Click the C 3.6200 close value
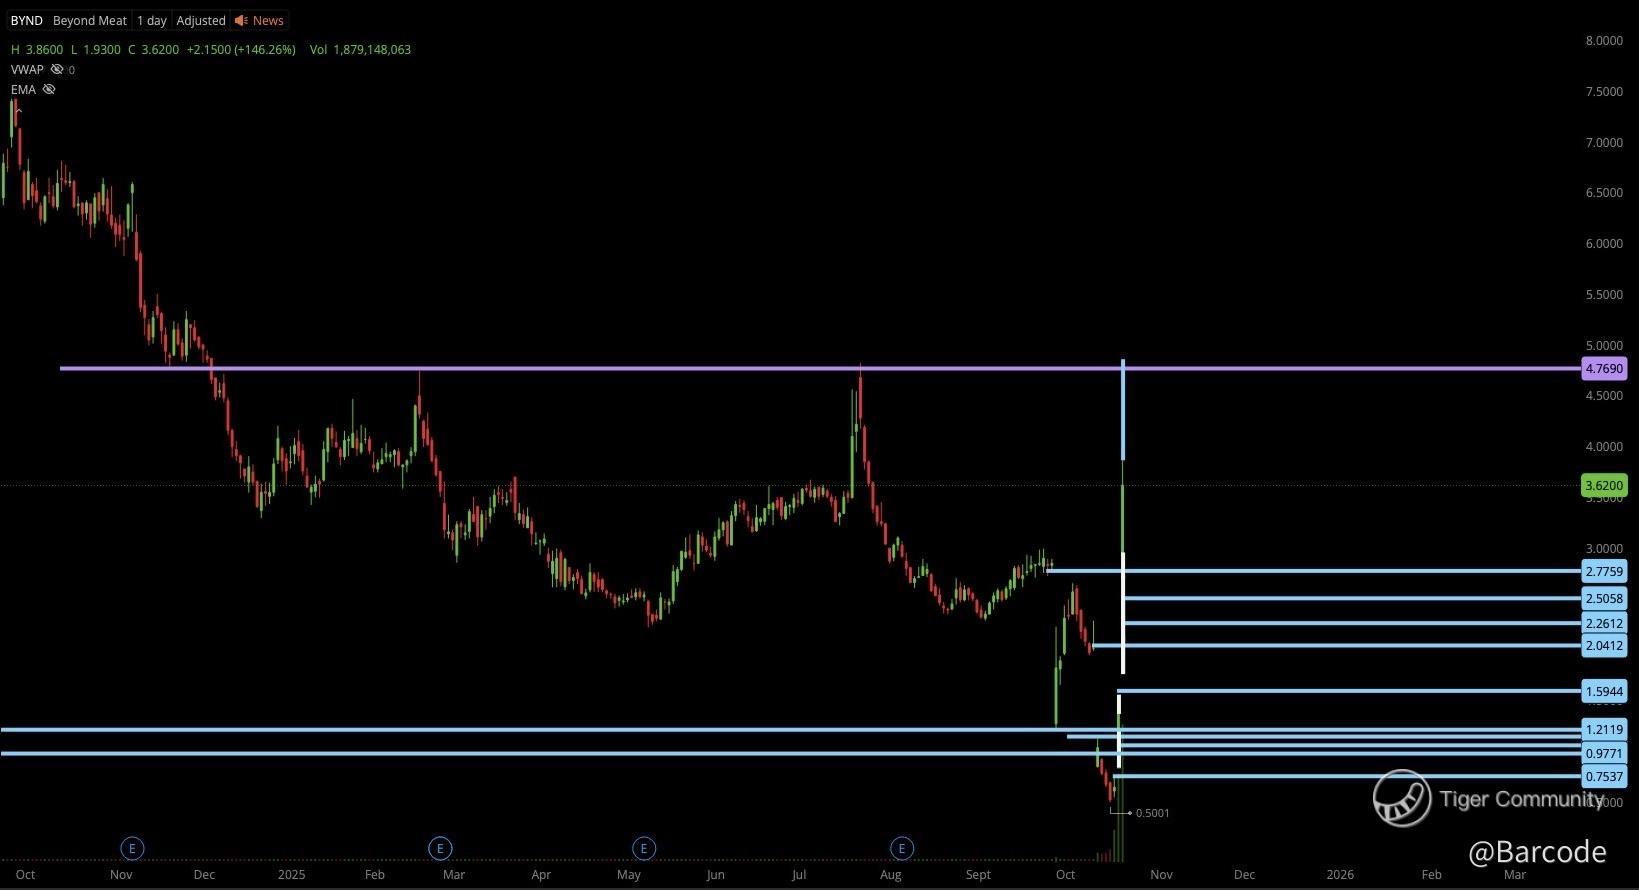Screen dimensions: 1639x890 click(154, 49)
